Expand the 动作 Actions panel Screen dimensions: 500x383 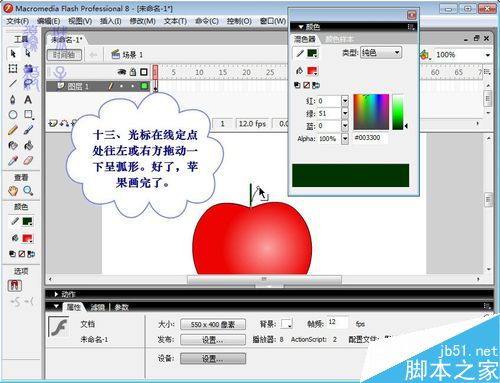[x=56, y=294]
